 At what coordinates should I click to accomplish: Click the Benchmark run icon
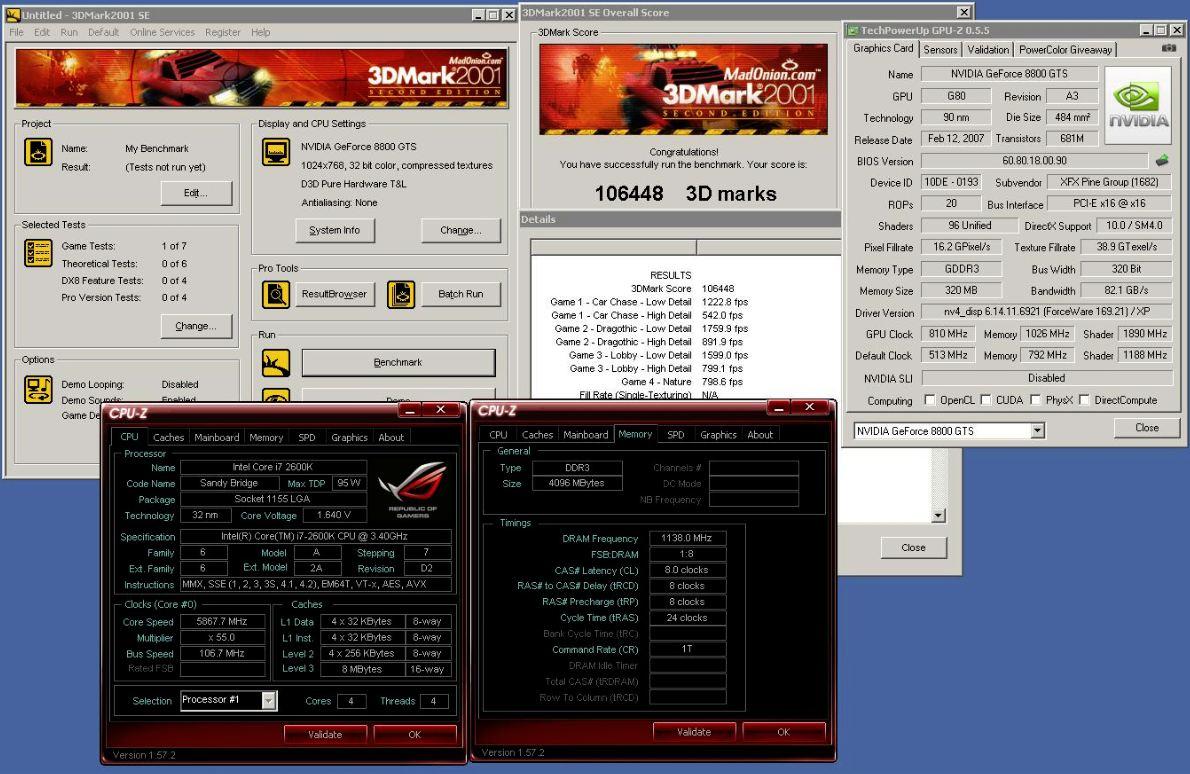pos(276,363)
